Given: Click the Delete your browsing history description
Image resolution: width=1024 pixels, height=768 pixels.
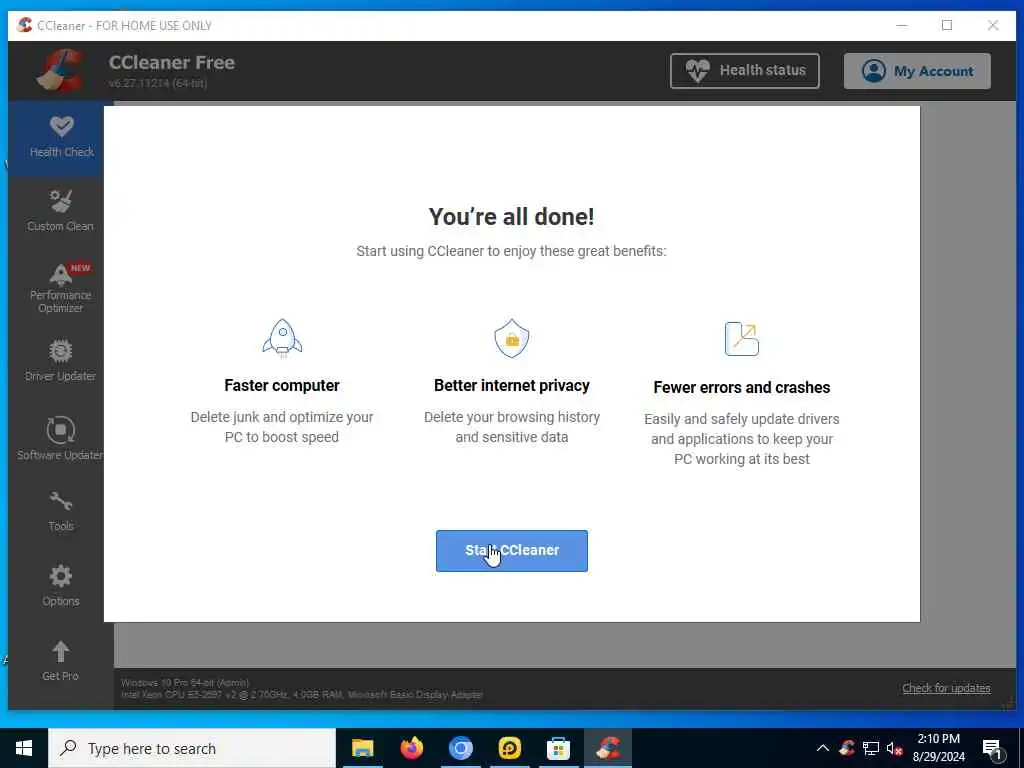Looking at the screenshot, I should click(x=511, y=427).
